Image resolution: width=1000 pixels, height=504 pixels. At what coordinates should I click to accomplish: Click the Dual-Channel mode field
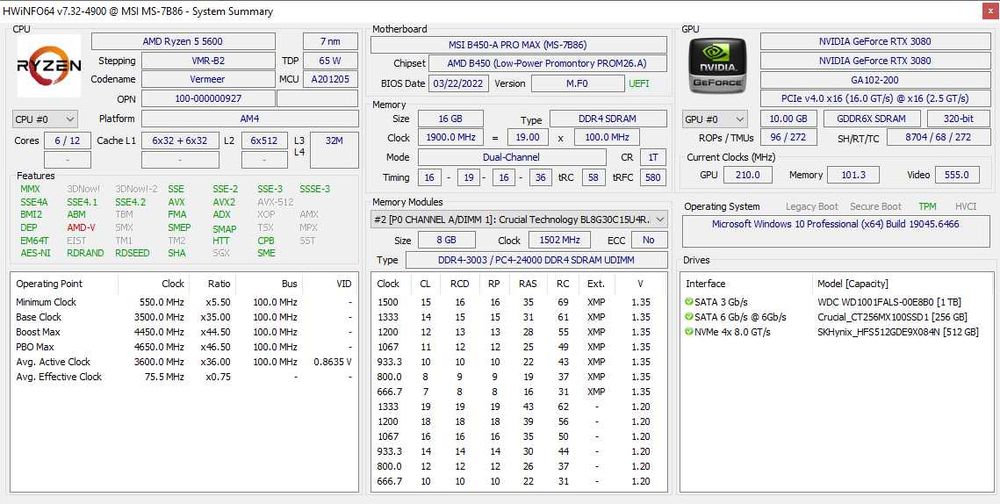pyautogui.click(x=511, y=157)
